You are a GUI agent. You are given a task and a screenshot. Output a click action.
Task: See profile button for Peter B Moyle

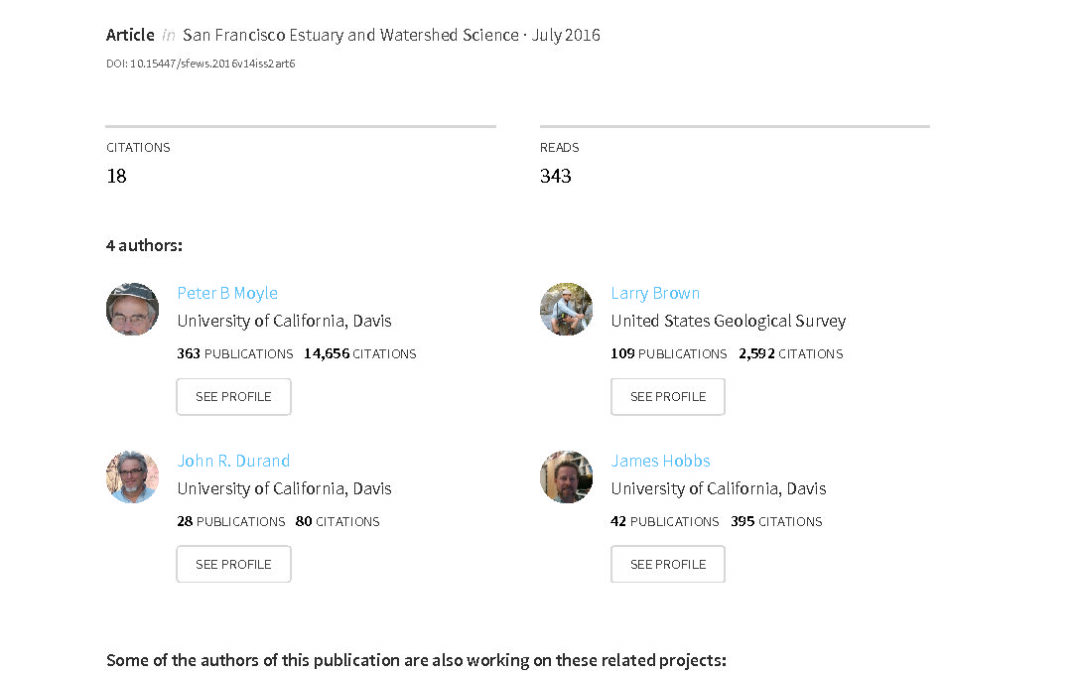click(x=233, y=397)
